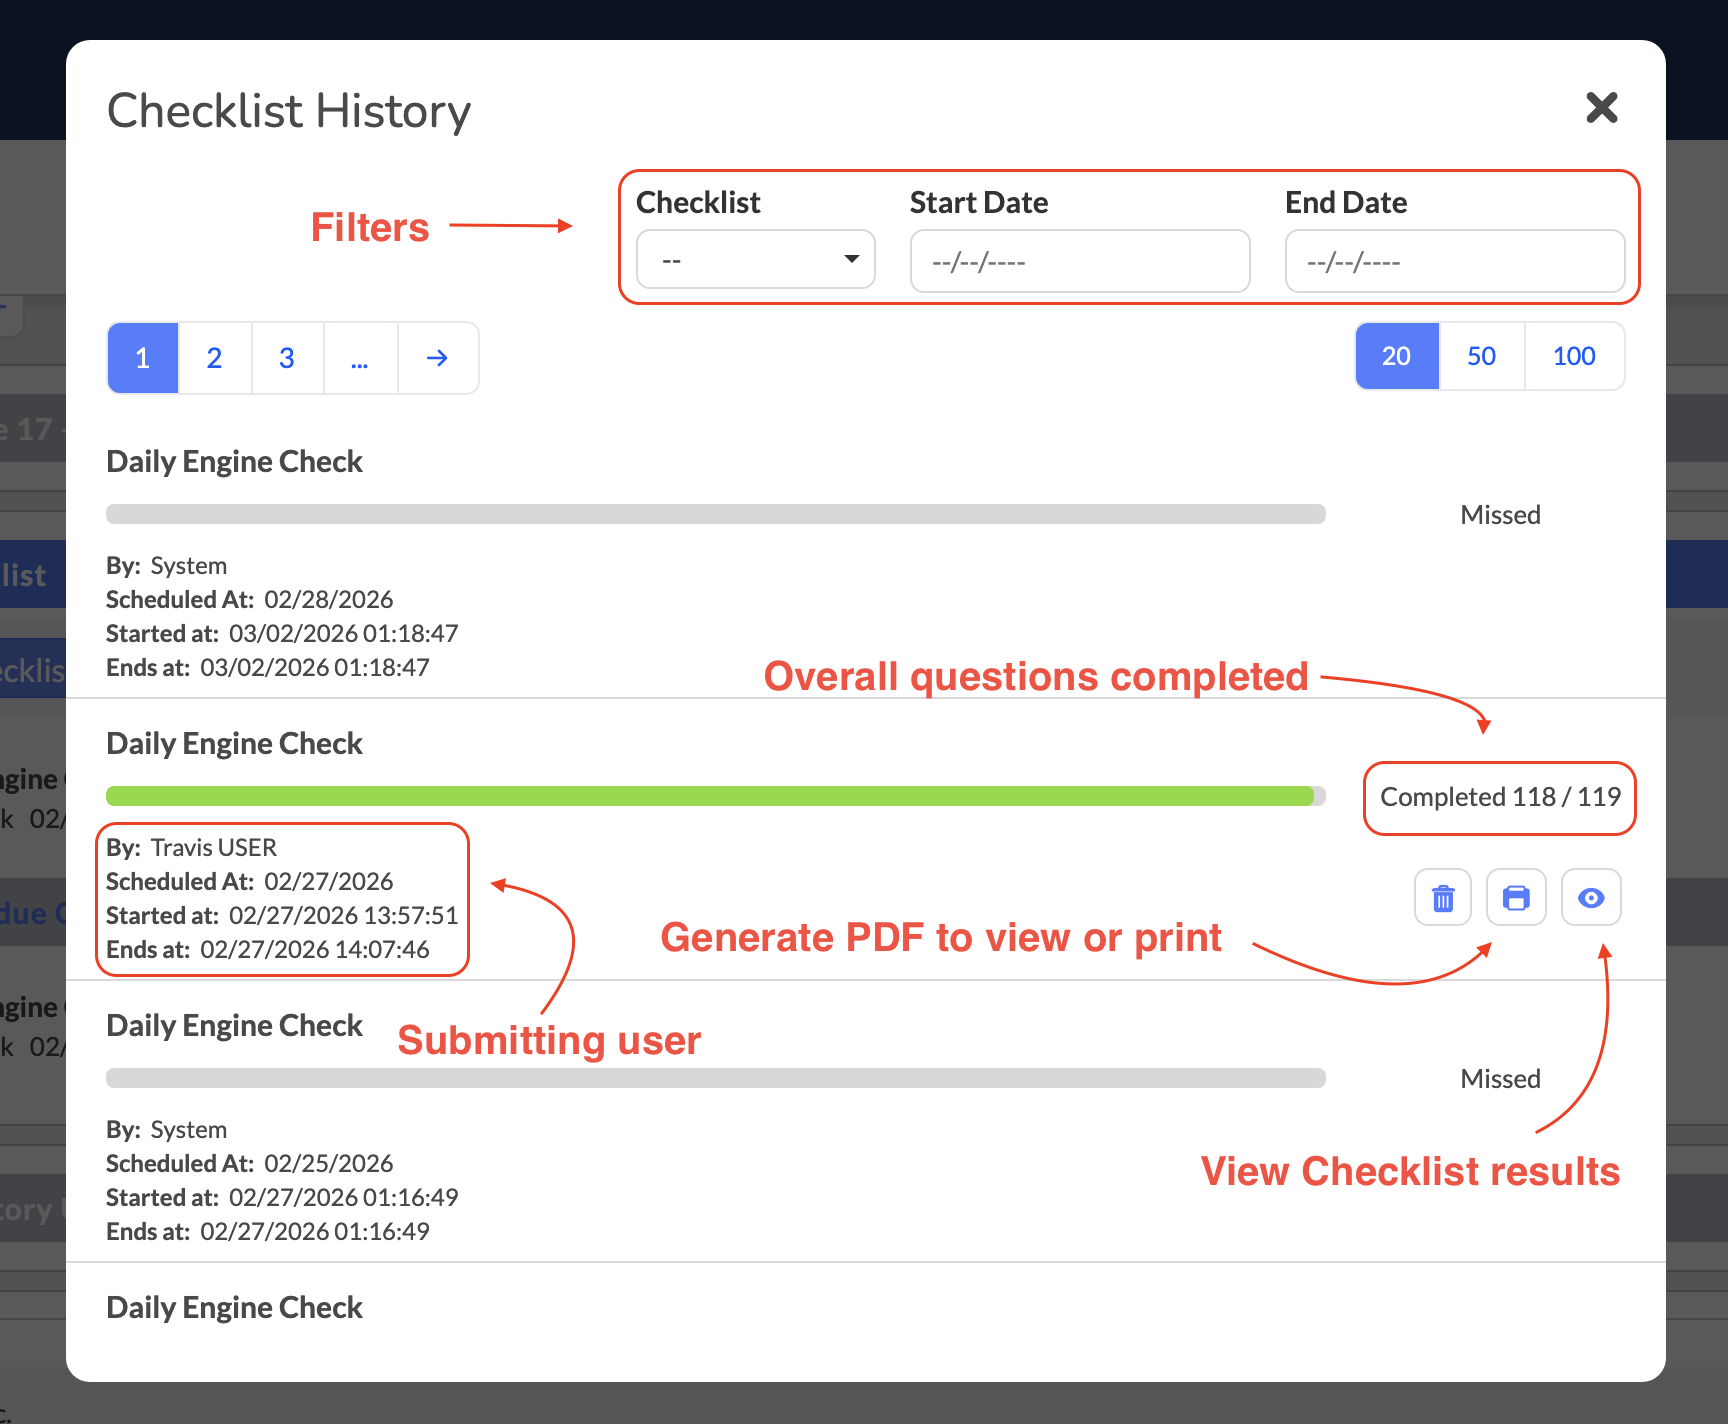This screenshot has width=1728, height=1424.
Task: Click 'Ends at: 03/02/2026 01:18:47' text
Action: click(268, 668)
